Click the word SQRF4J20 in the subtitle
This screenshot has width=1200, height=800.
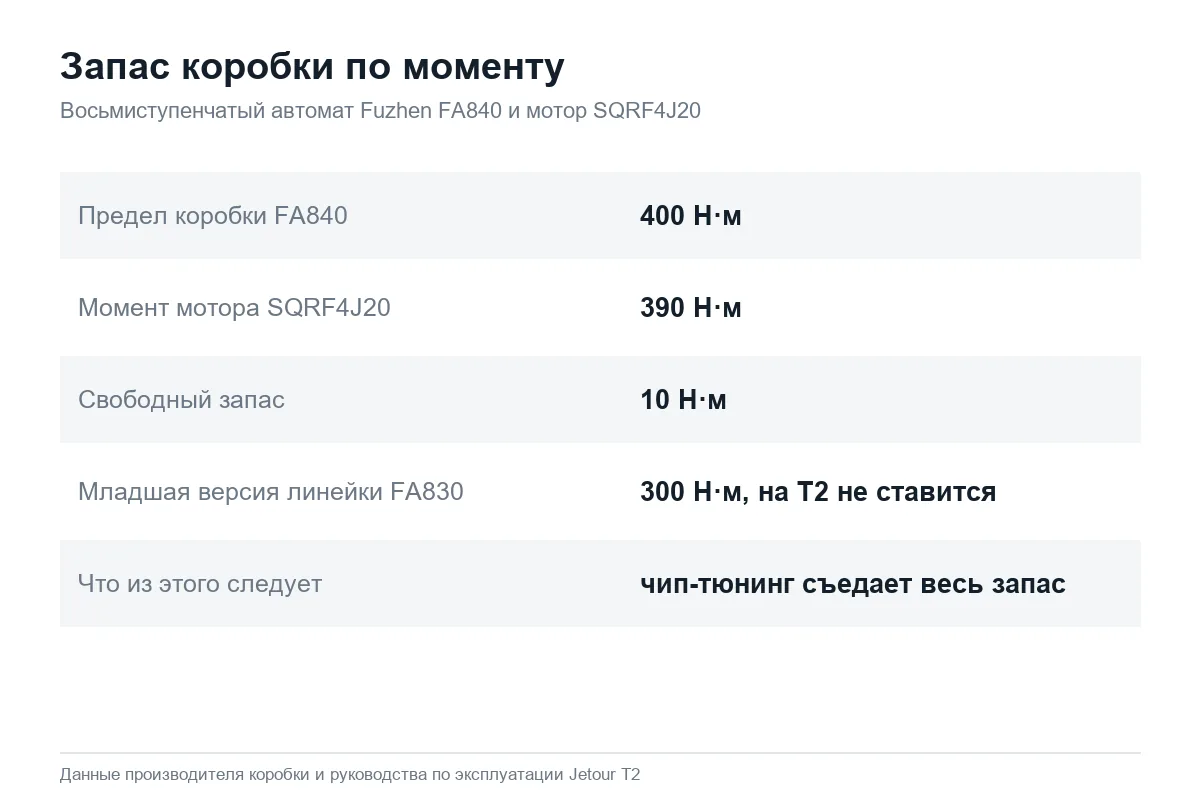tap(647, 111)
